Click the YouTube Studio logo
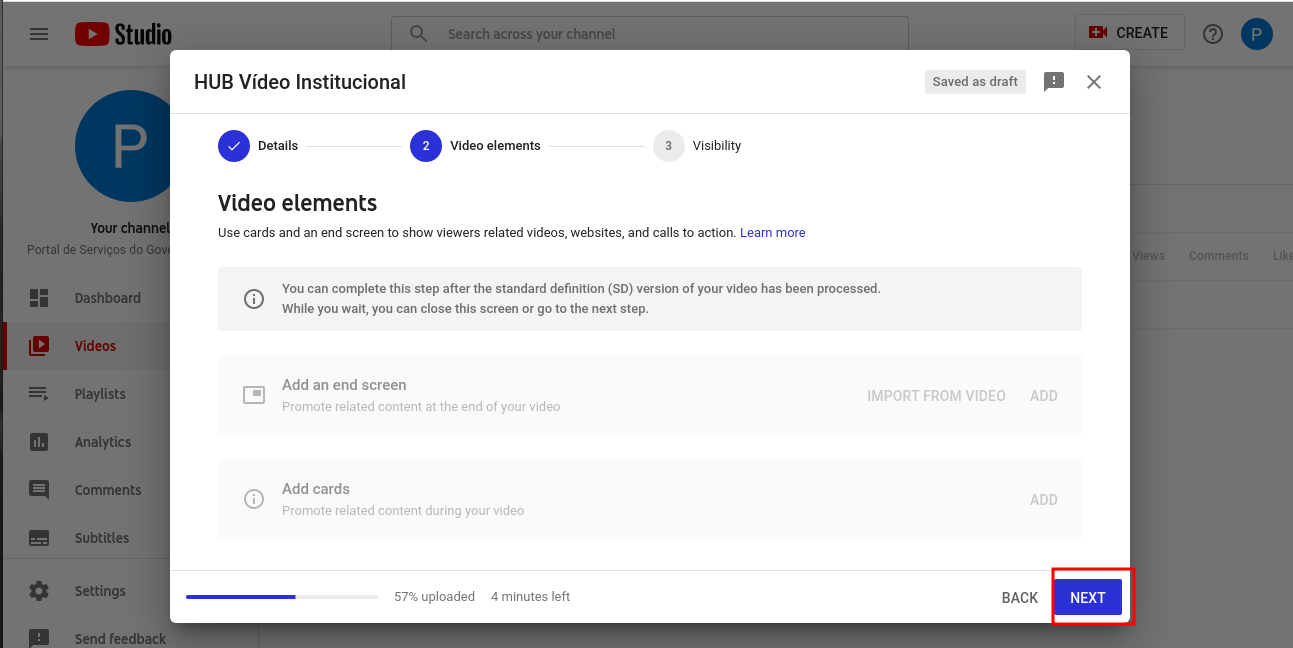Viewport: 1293px width, 648px height. click(x=124, y=34)
